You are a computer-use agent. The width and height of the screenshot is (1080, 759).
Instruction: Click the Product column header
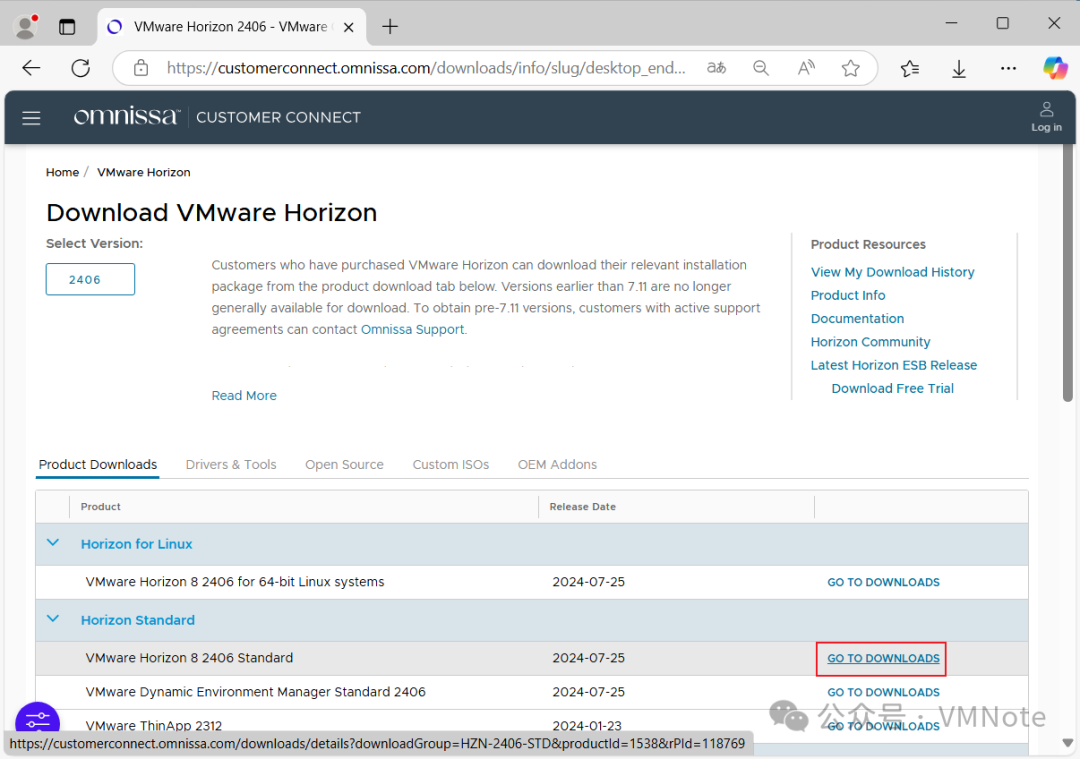[x=101, y=506]
